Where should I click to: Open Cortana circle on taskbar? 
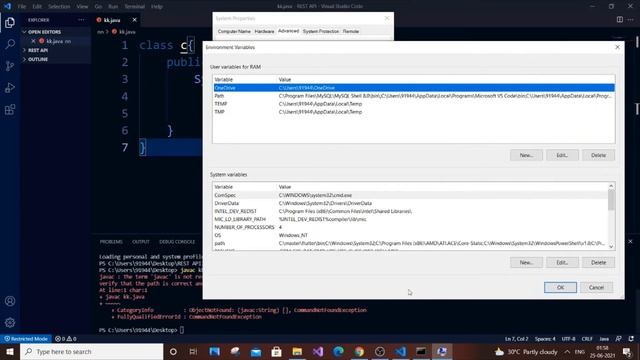[173, 351]
